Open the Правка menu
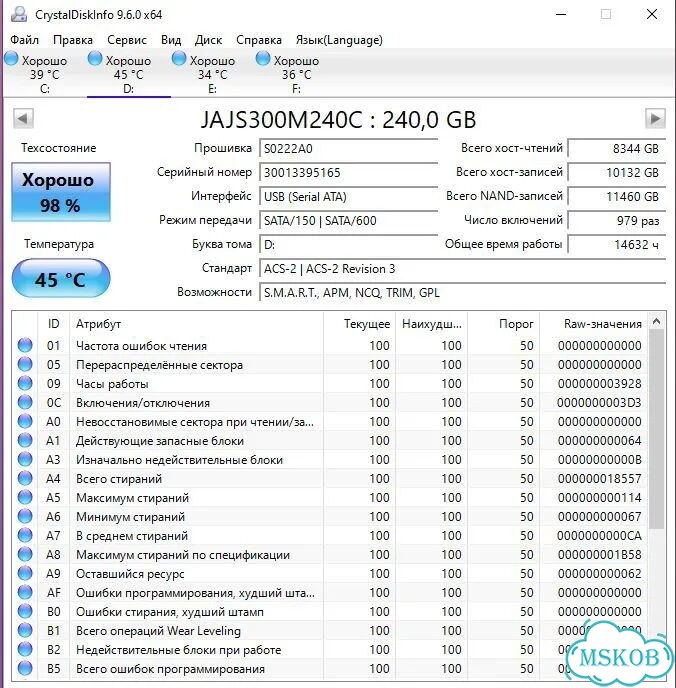 (x=73, y=40)
